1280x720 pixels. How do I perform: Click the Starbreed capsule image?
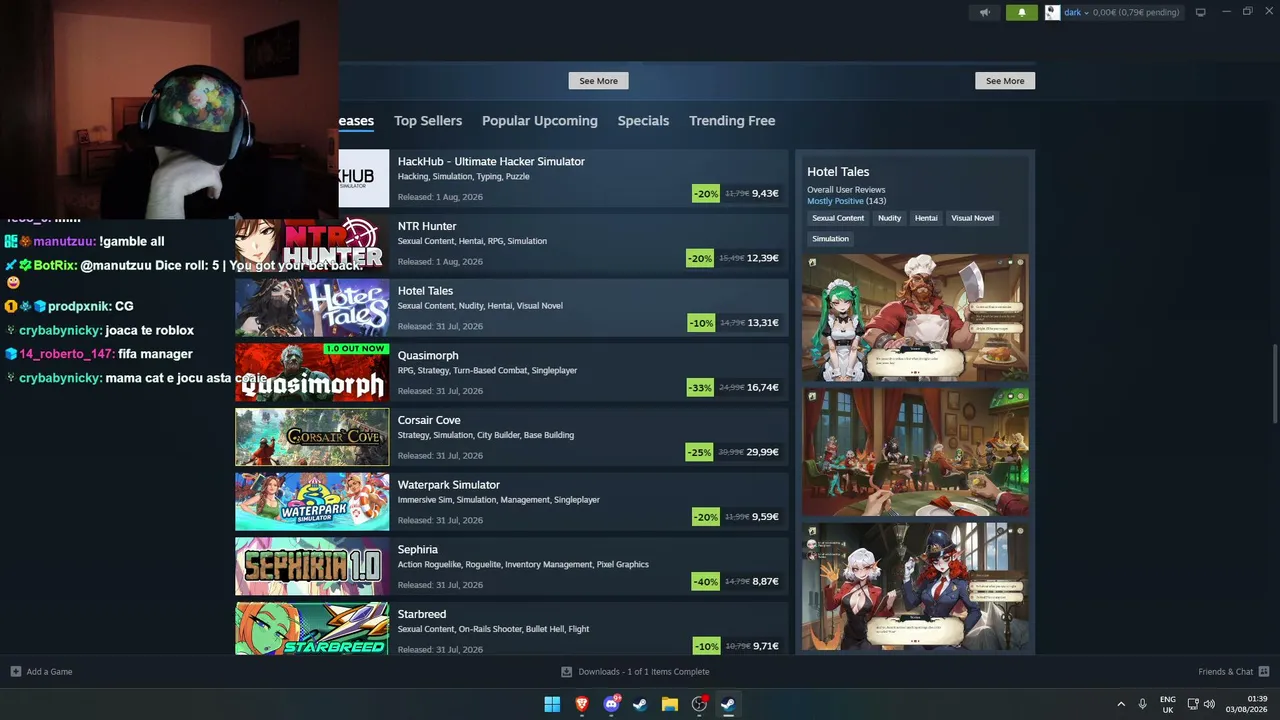312,629
